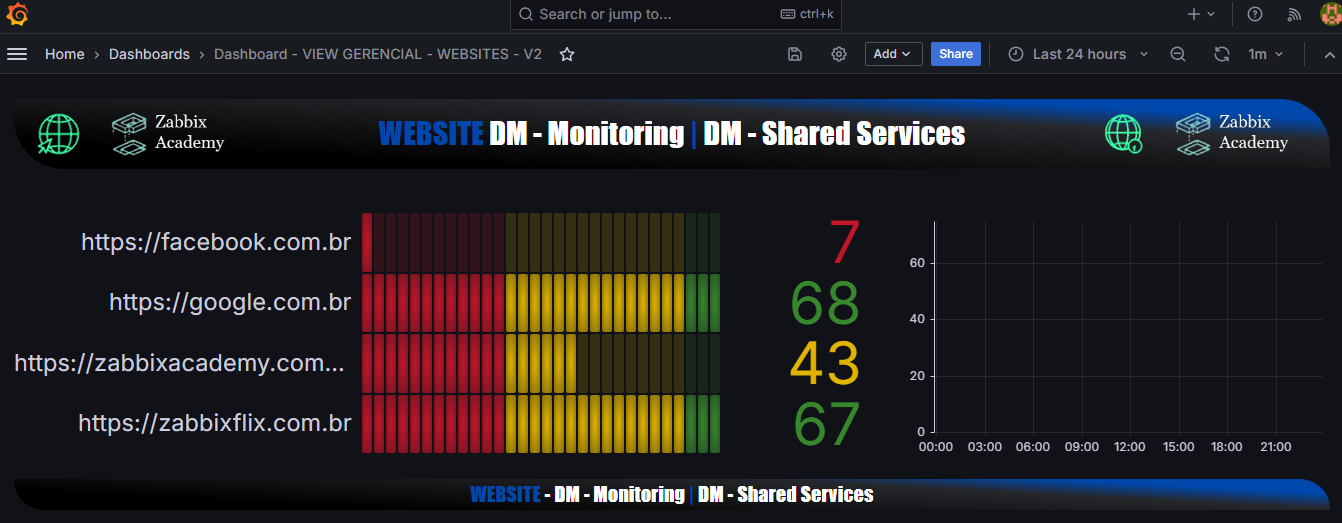Open the Dashboards breadcrumb link

pyautogui.click(x=149, y=54)
